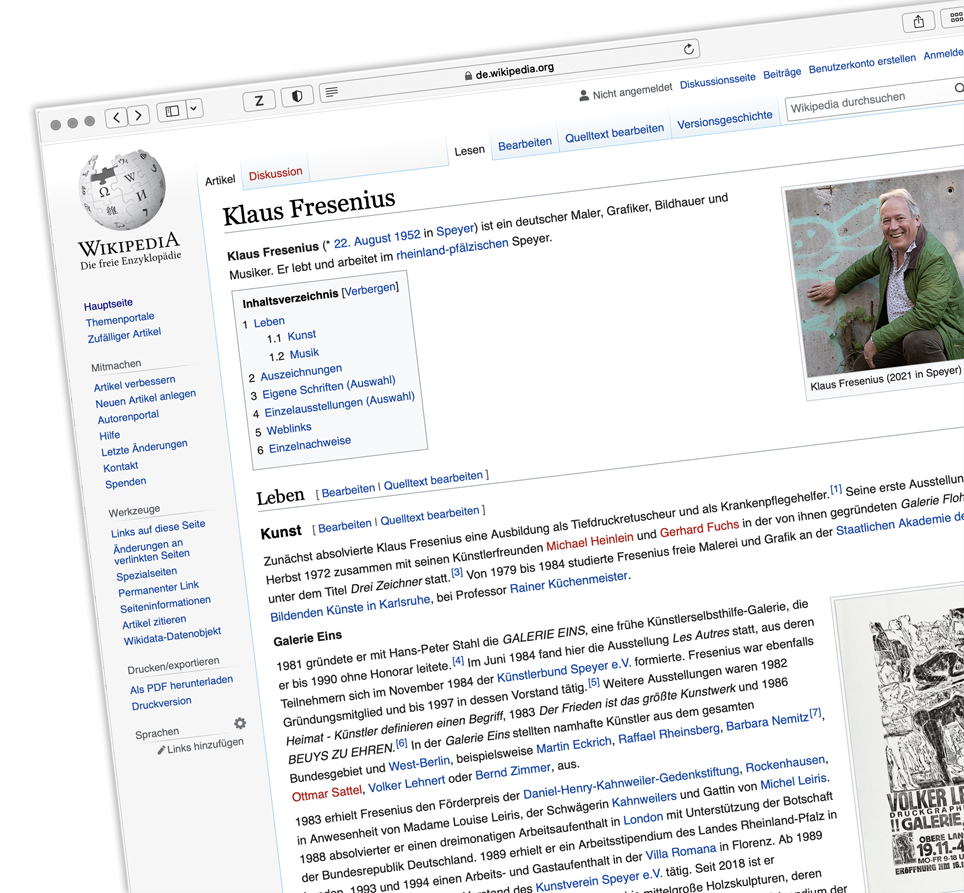
Task: Open language settings via the gear icon
Action: click(240, 723)
